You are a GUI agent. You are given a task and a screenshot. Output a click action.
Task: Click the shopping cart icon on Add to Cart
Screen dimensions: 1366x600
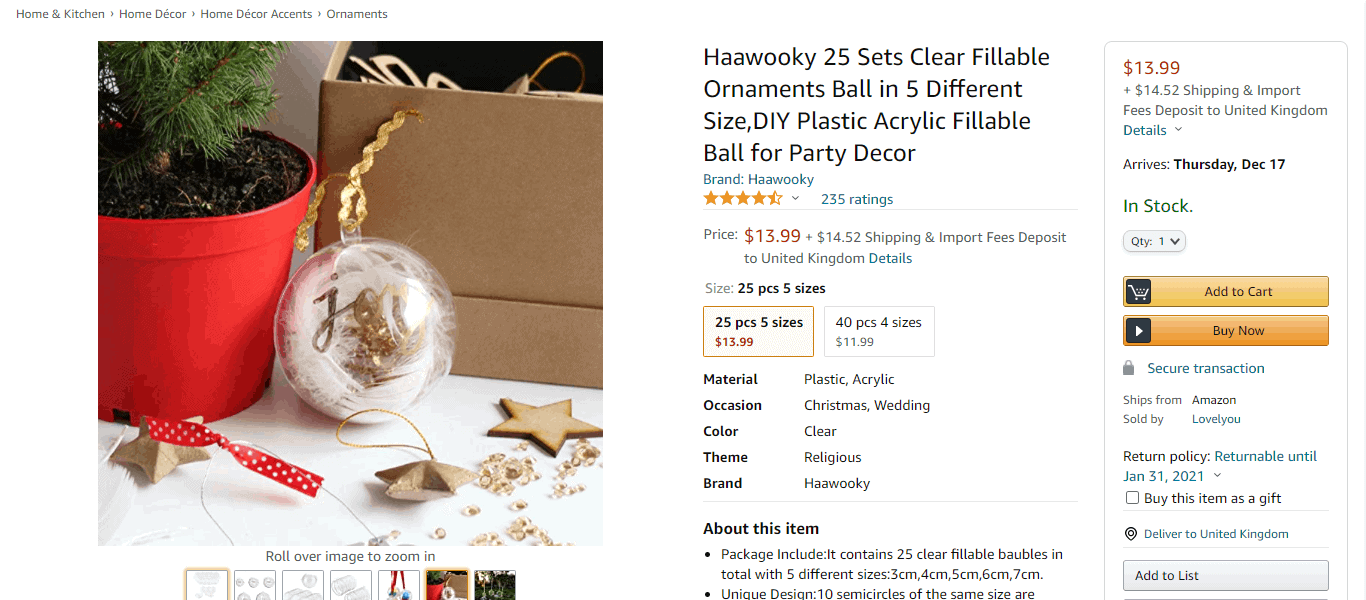(x=1138, y=292)
